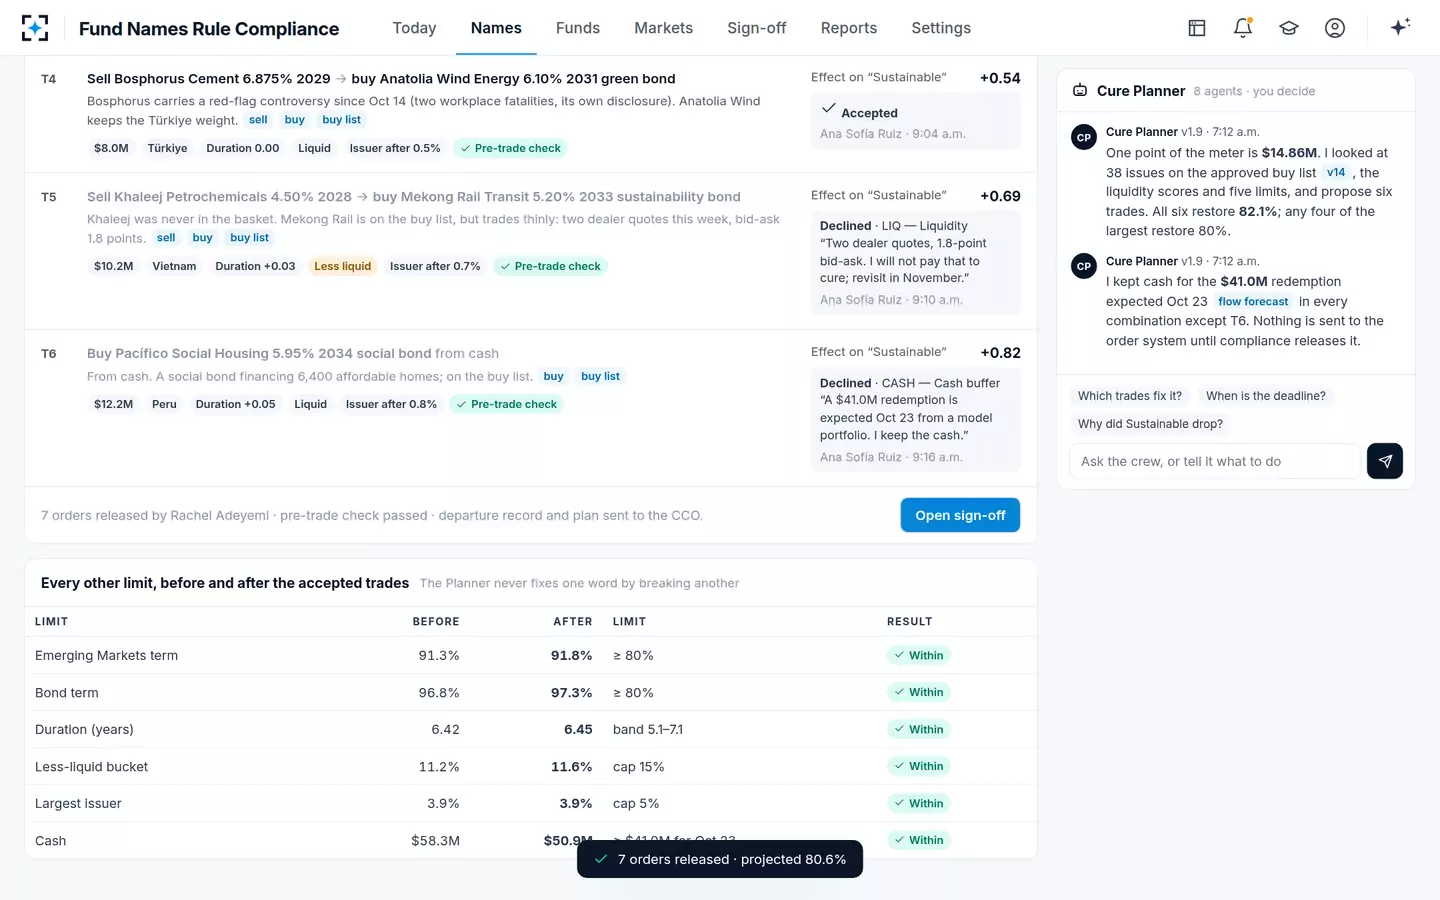
Task: Click the robot icon beside Cure Planner title
Action: pos(1080,91)
